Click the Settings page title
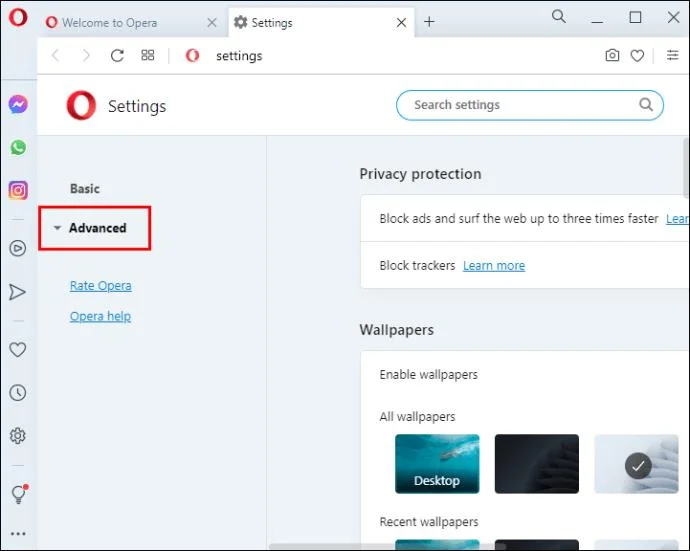This screenshot has width=690, height=551. coord(137,106)
